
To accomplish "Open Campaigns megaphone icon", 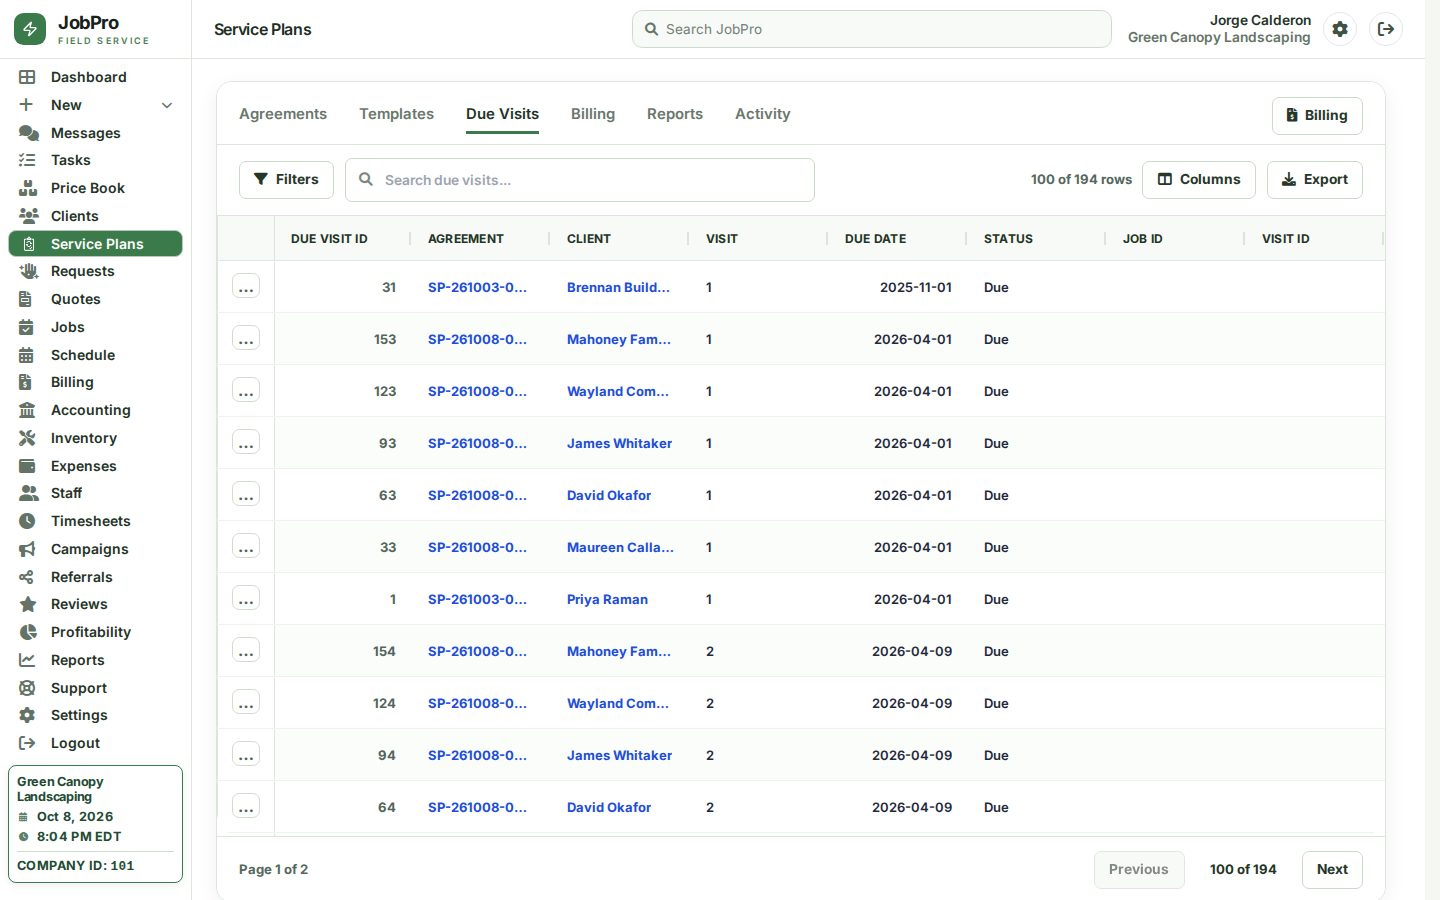I will pyautogui.click(x=27, y=549).
